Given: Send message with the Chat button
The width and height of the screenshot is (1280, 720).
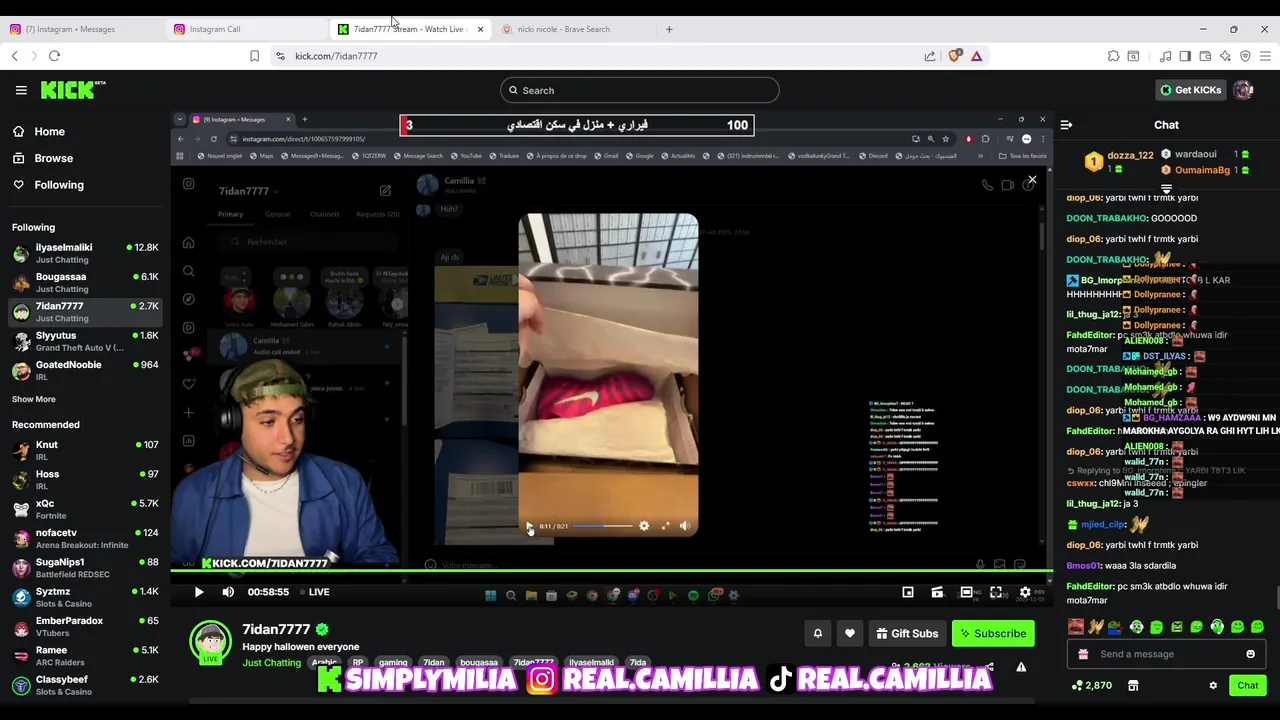Looking at the screenshot, I should click(x=1247, y=685).
